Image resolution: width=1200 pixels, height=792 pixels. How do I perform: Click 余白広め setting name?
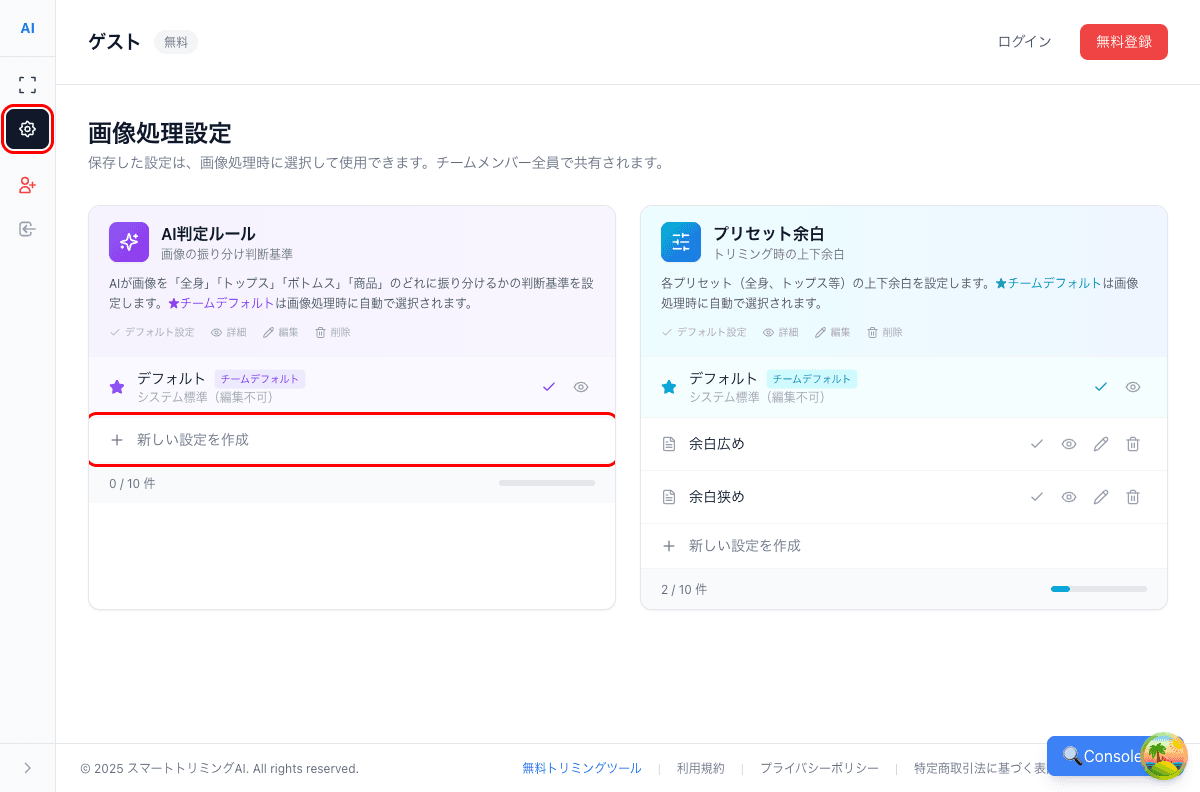(717, 444)
